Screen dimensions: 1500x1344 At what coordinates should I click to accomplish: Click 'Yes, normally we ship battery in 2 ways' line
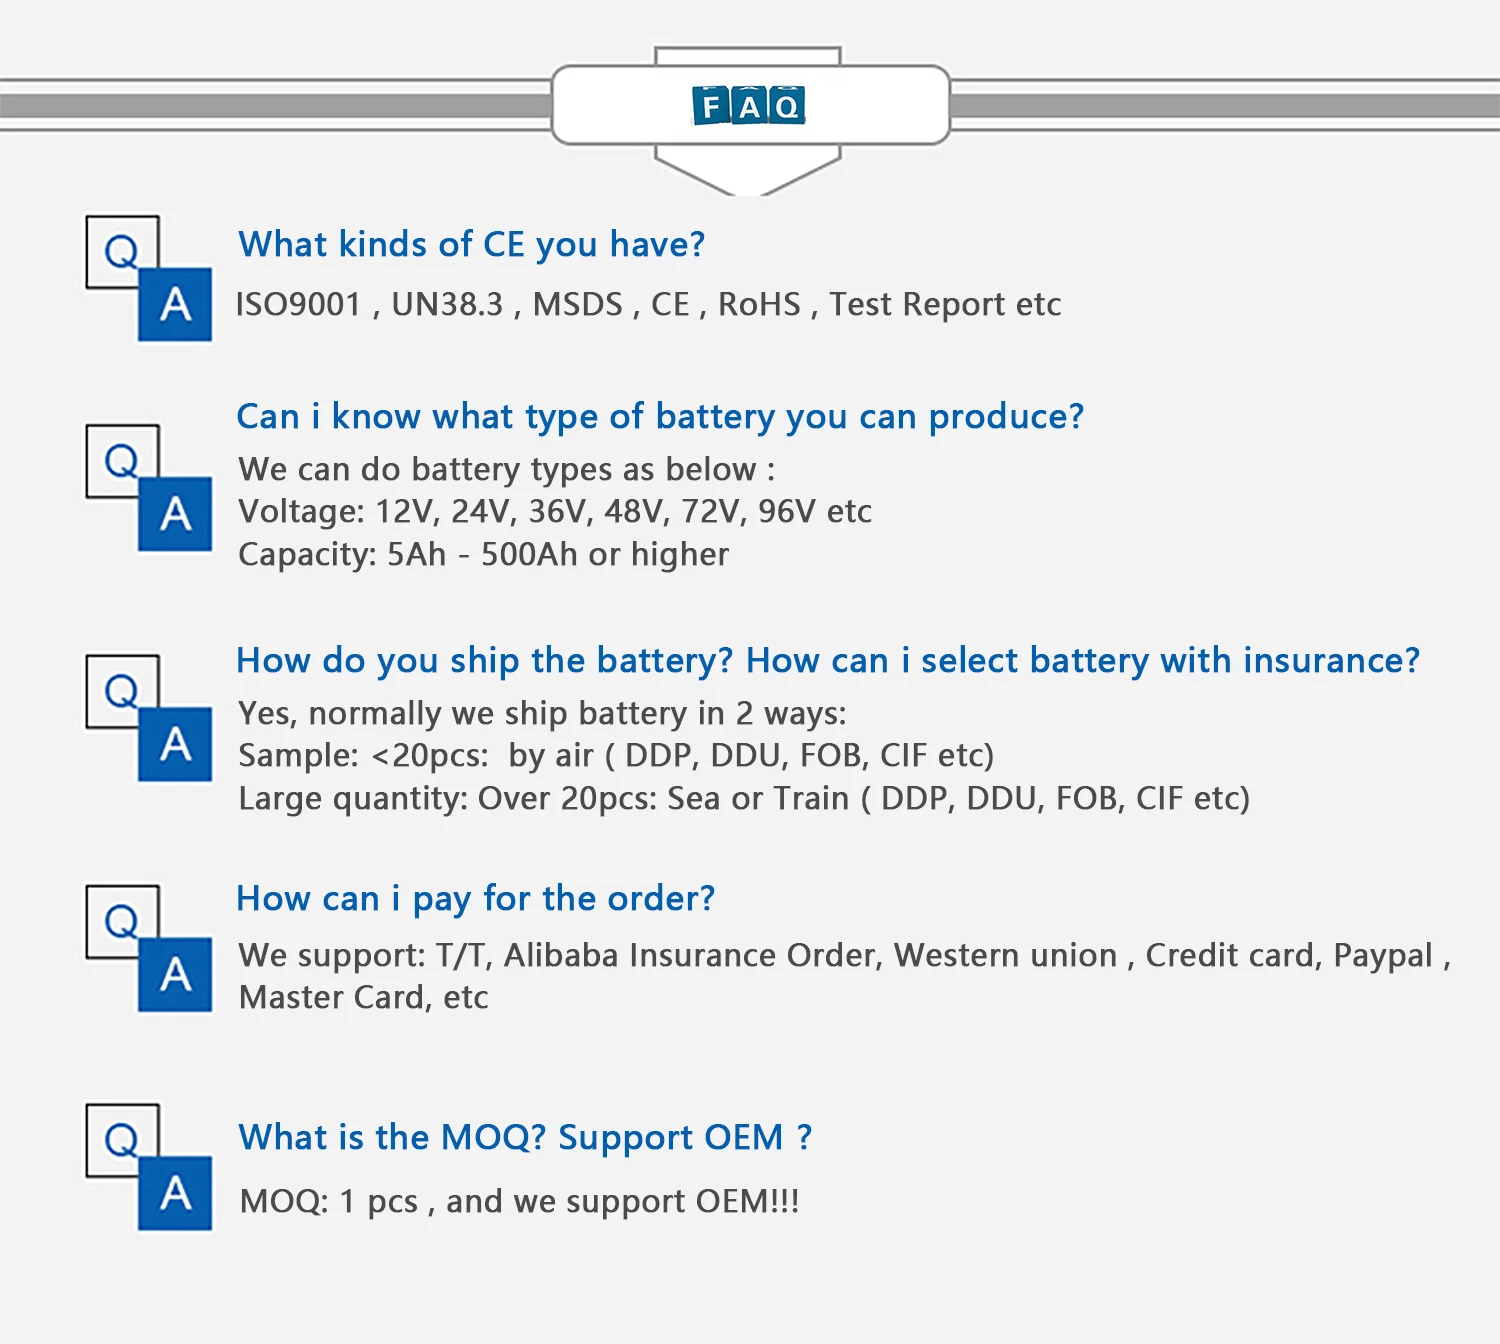(542, 714)
